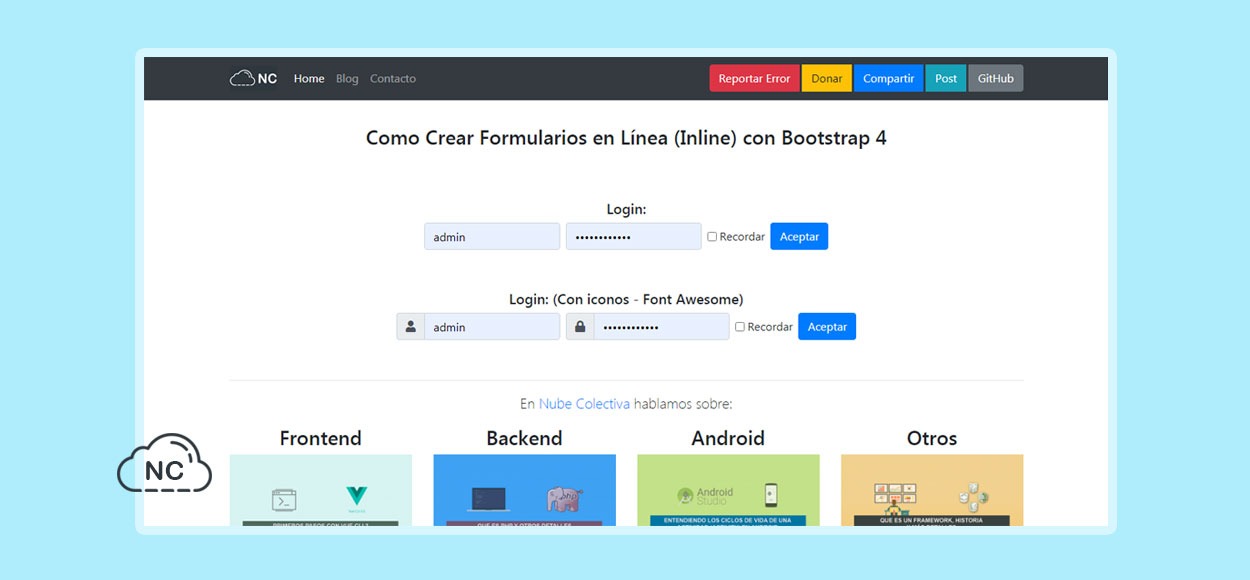Click the red Reportar Error button

coord(754,78)
